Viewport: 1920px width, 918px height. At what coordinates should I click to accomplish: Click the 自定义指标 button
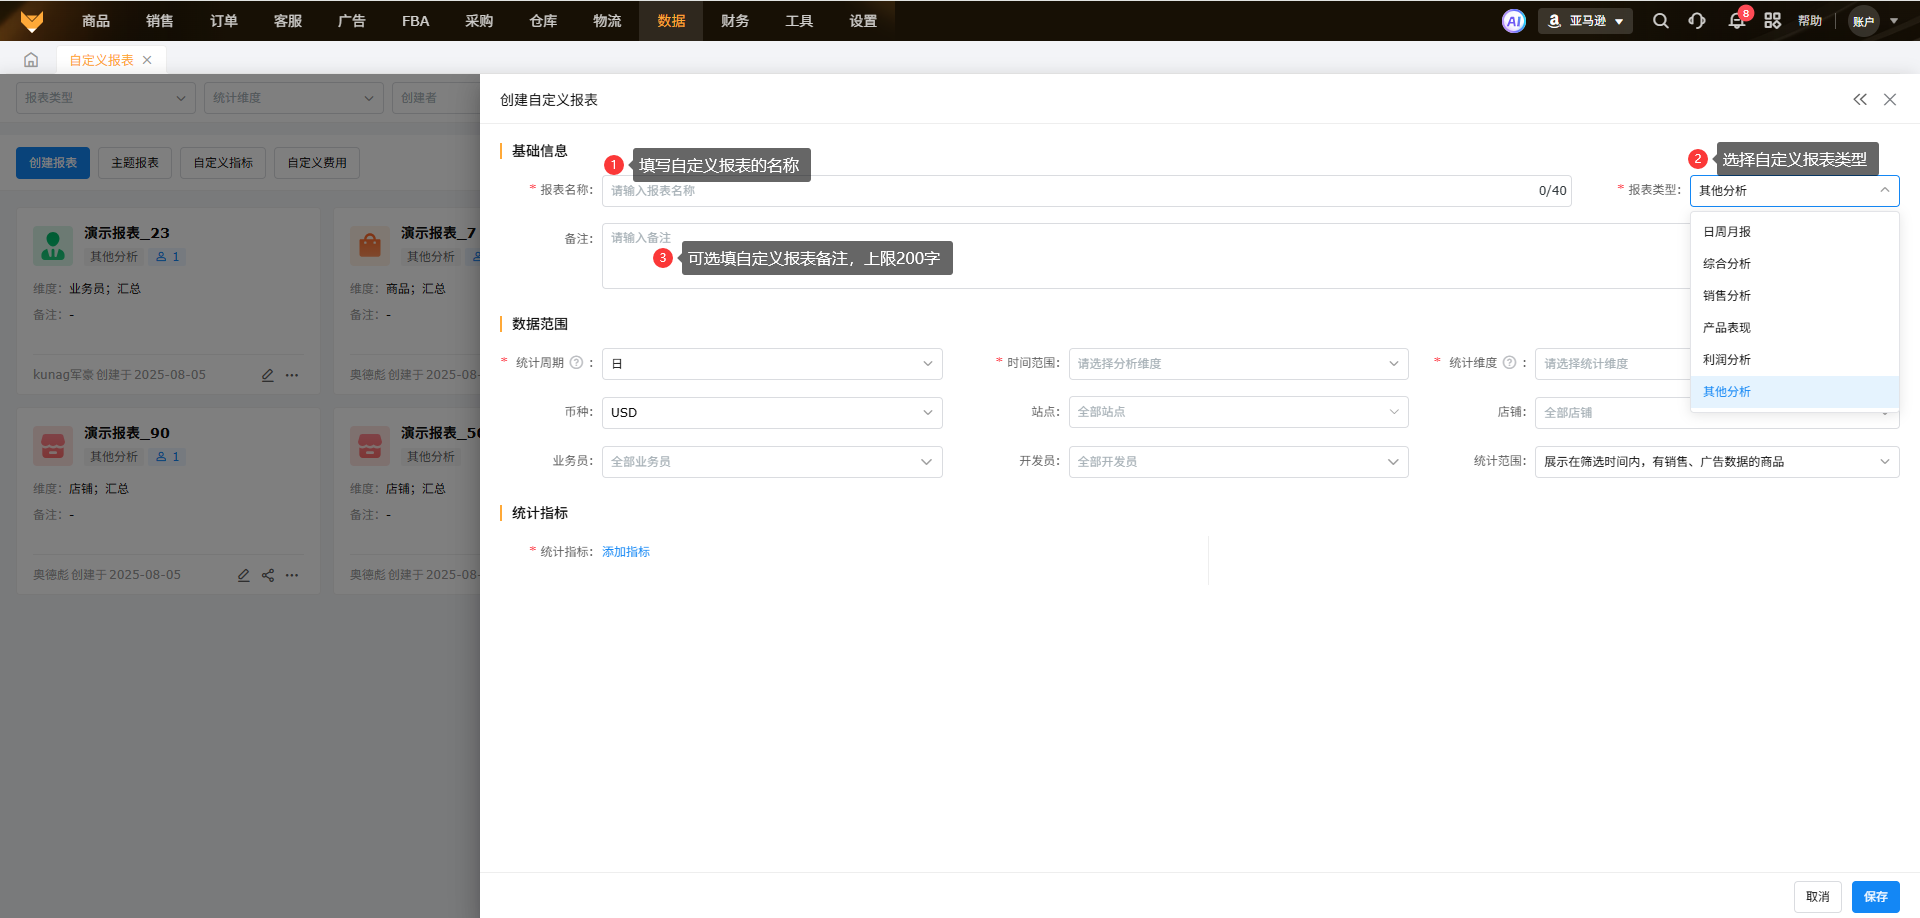223,163
